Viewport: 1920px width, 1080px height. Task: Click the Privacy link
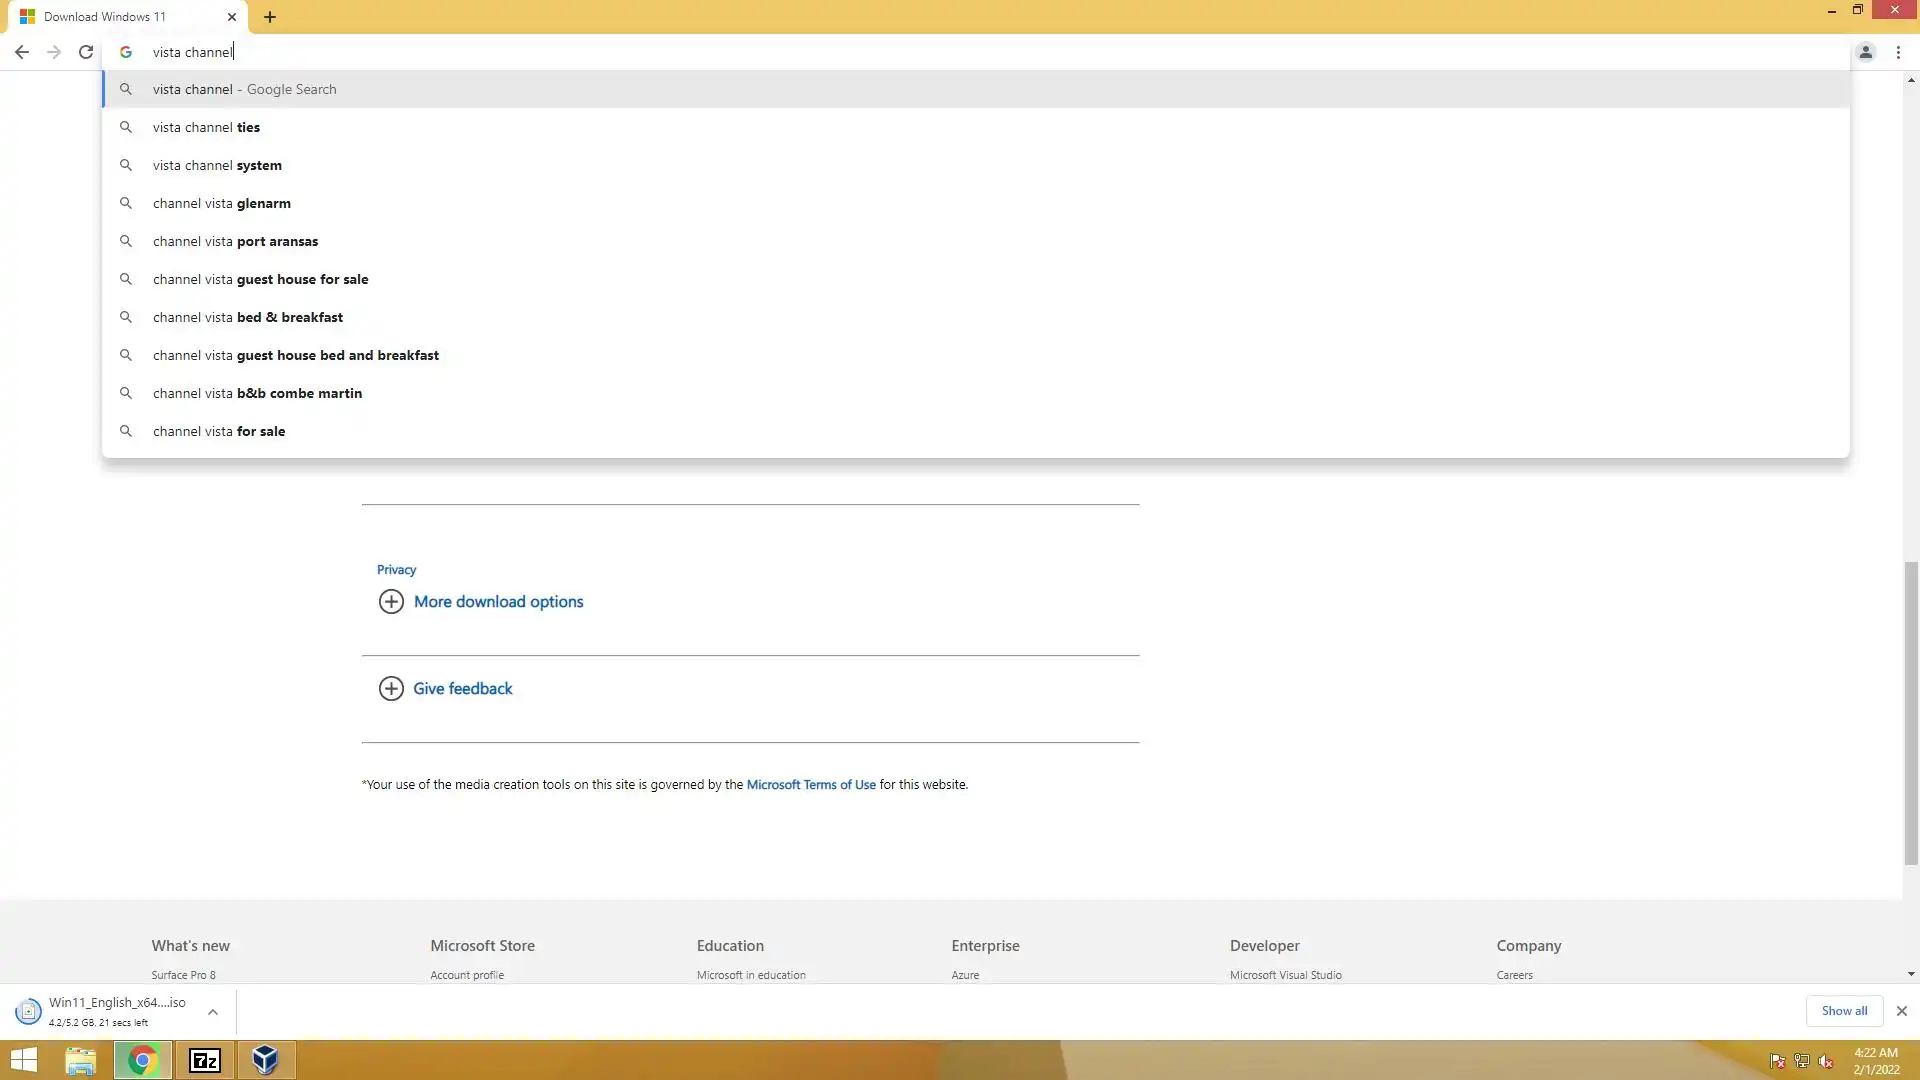pos(396,570)
